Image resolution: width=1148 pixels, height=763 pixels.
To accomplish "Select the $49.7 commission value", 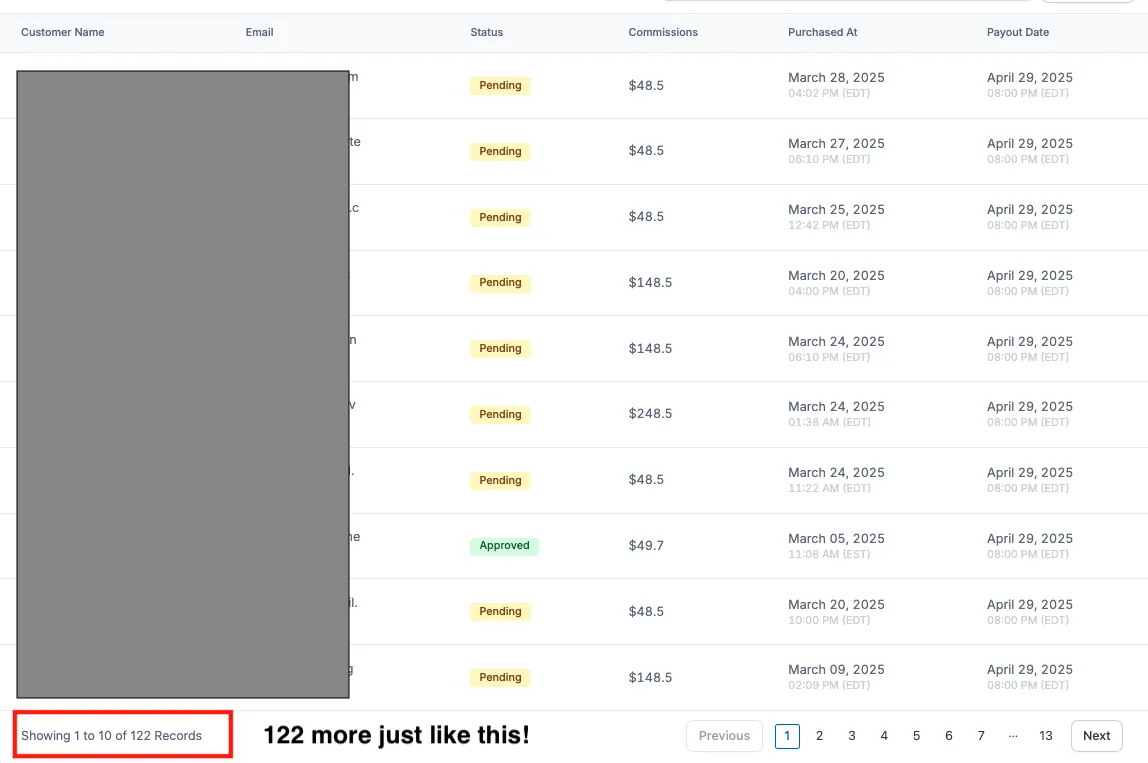I will click(646, 546).
